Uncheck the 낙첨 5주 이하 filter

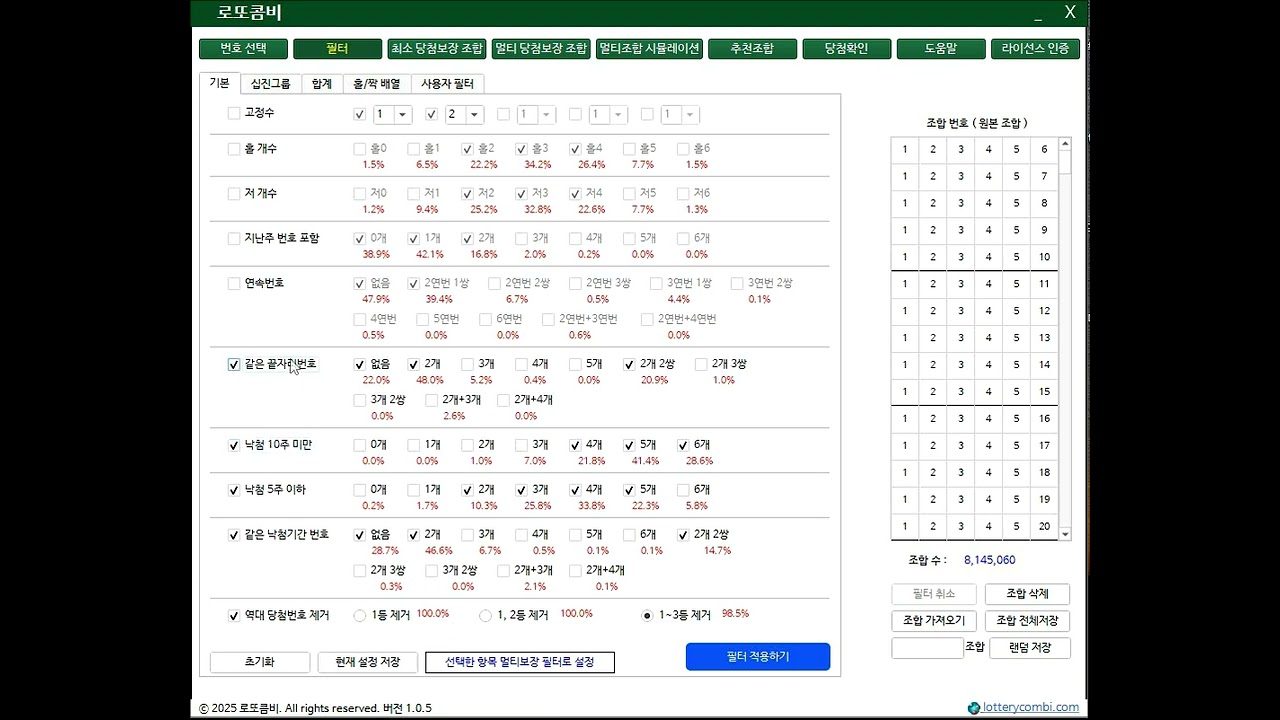[x=234, y=491]
